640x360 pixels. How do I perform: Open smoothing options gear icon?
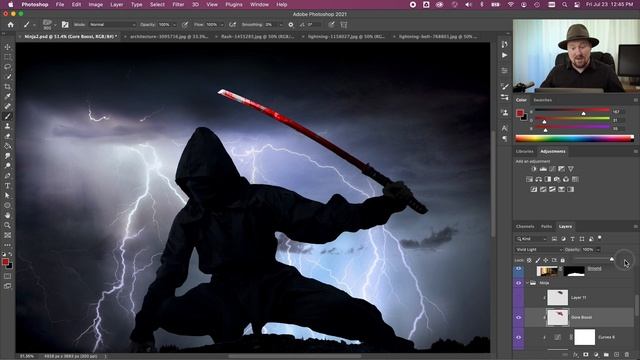pos(291,24)
